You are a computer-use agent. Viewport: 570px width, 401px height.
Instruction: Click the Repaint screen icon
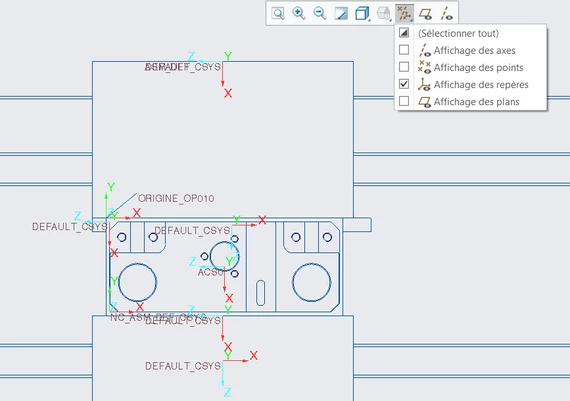tap(341, 13)
